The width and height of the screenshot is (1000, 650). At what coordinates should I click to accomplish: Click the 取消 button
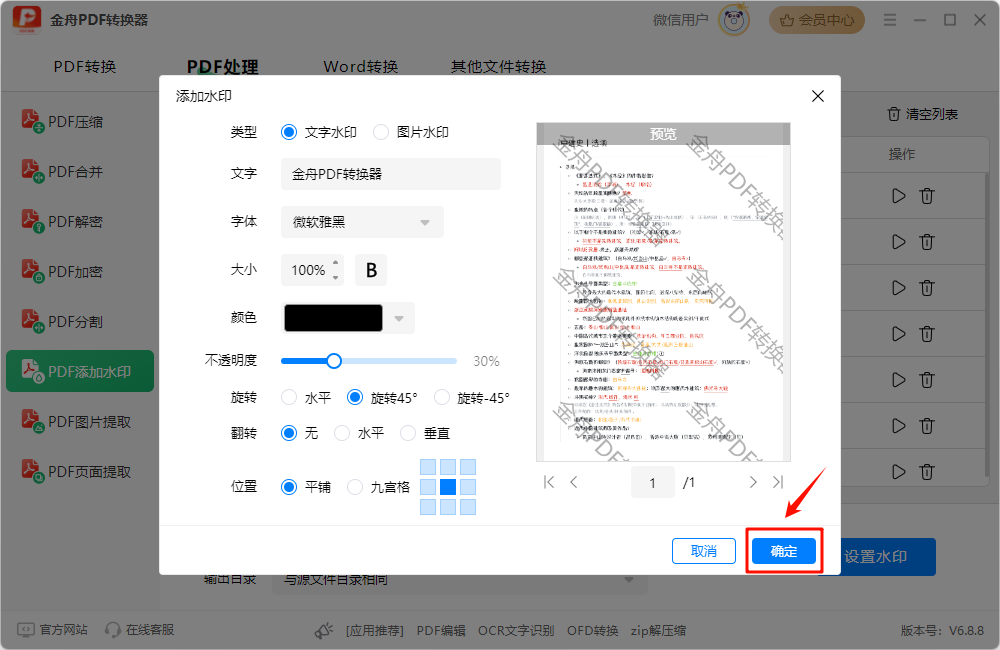click(704, 551)
